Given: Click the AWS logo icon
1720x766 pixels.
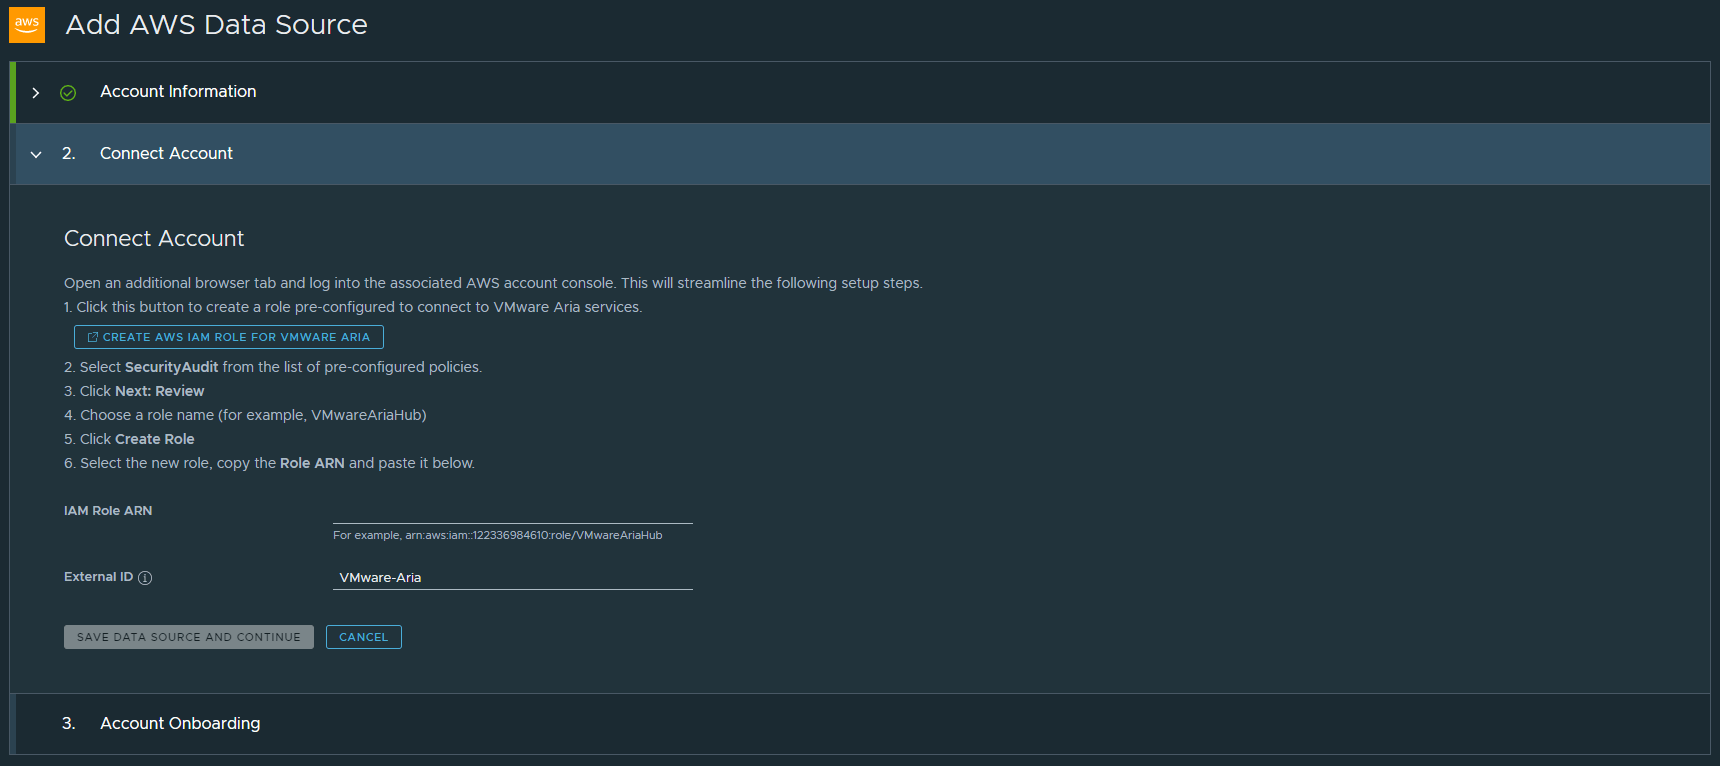Looking at the screenshot, I should [x=27, y=25].
